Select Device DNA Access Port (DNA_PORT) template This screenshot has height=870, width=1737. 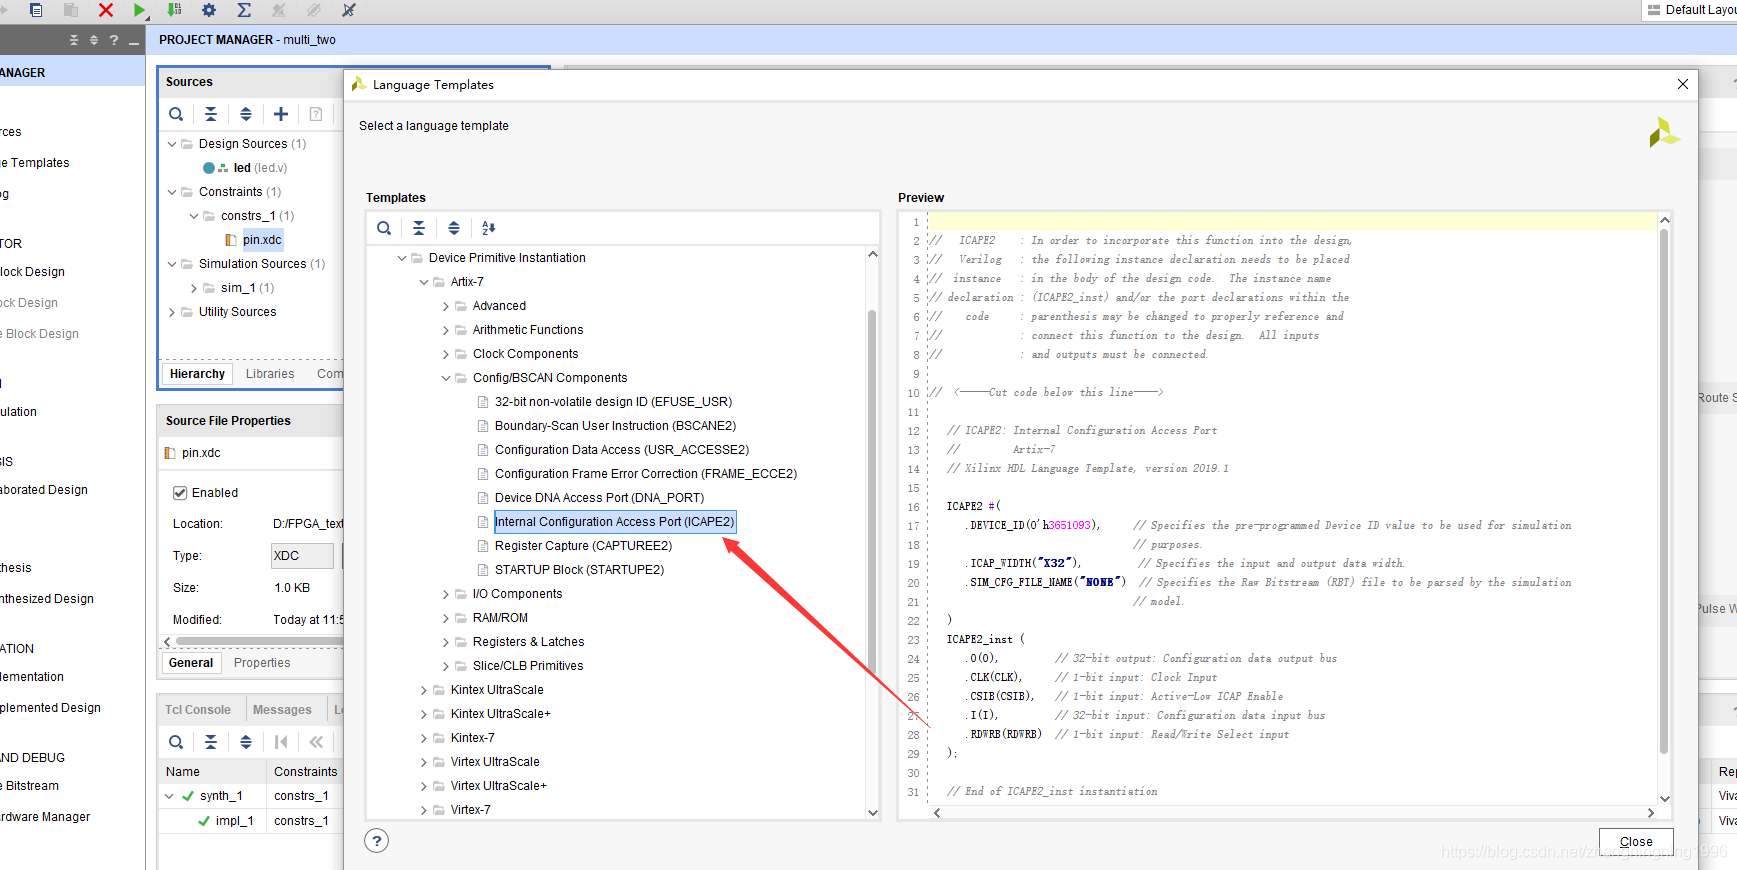pos(599,498)
